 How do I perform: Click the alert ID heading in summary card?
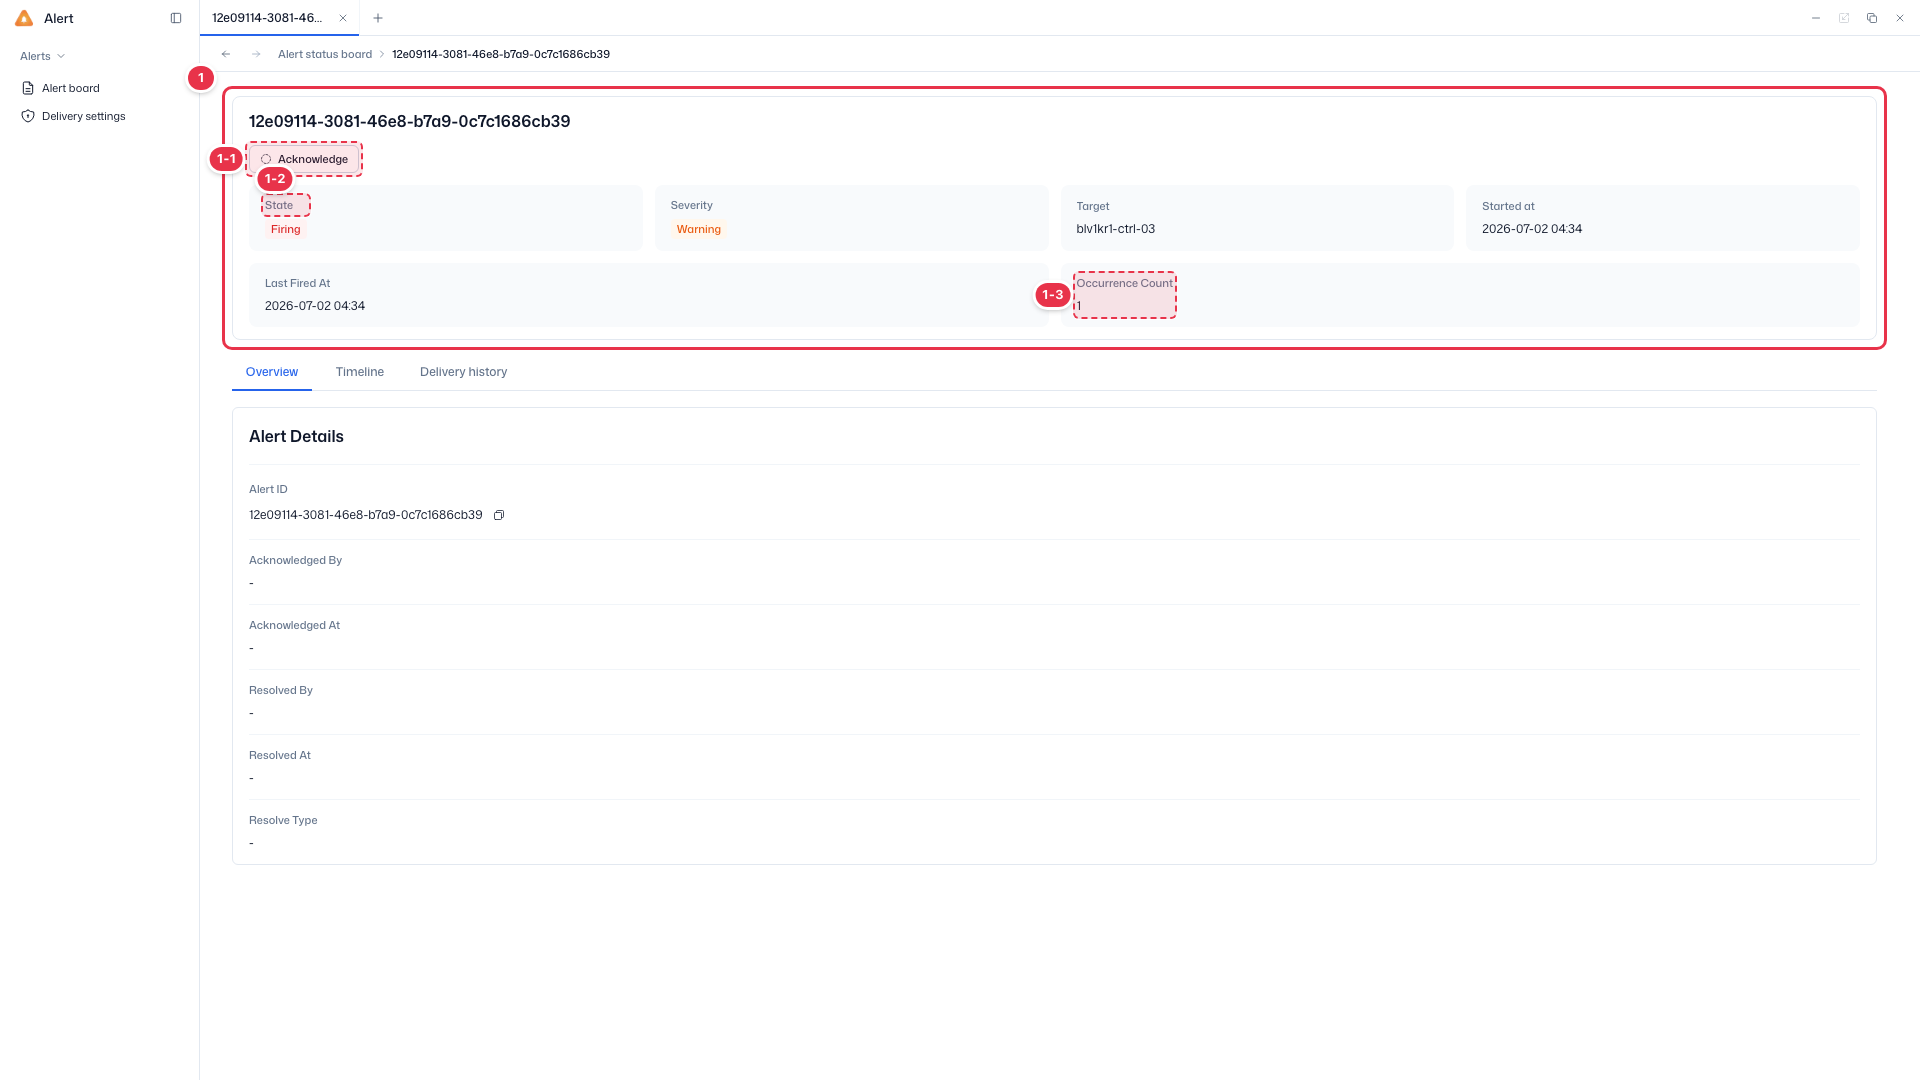point(410,121)
